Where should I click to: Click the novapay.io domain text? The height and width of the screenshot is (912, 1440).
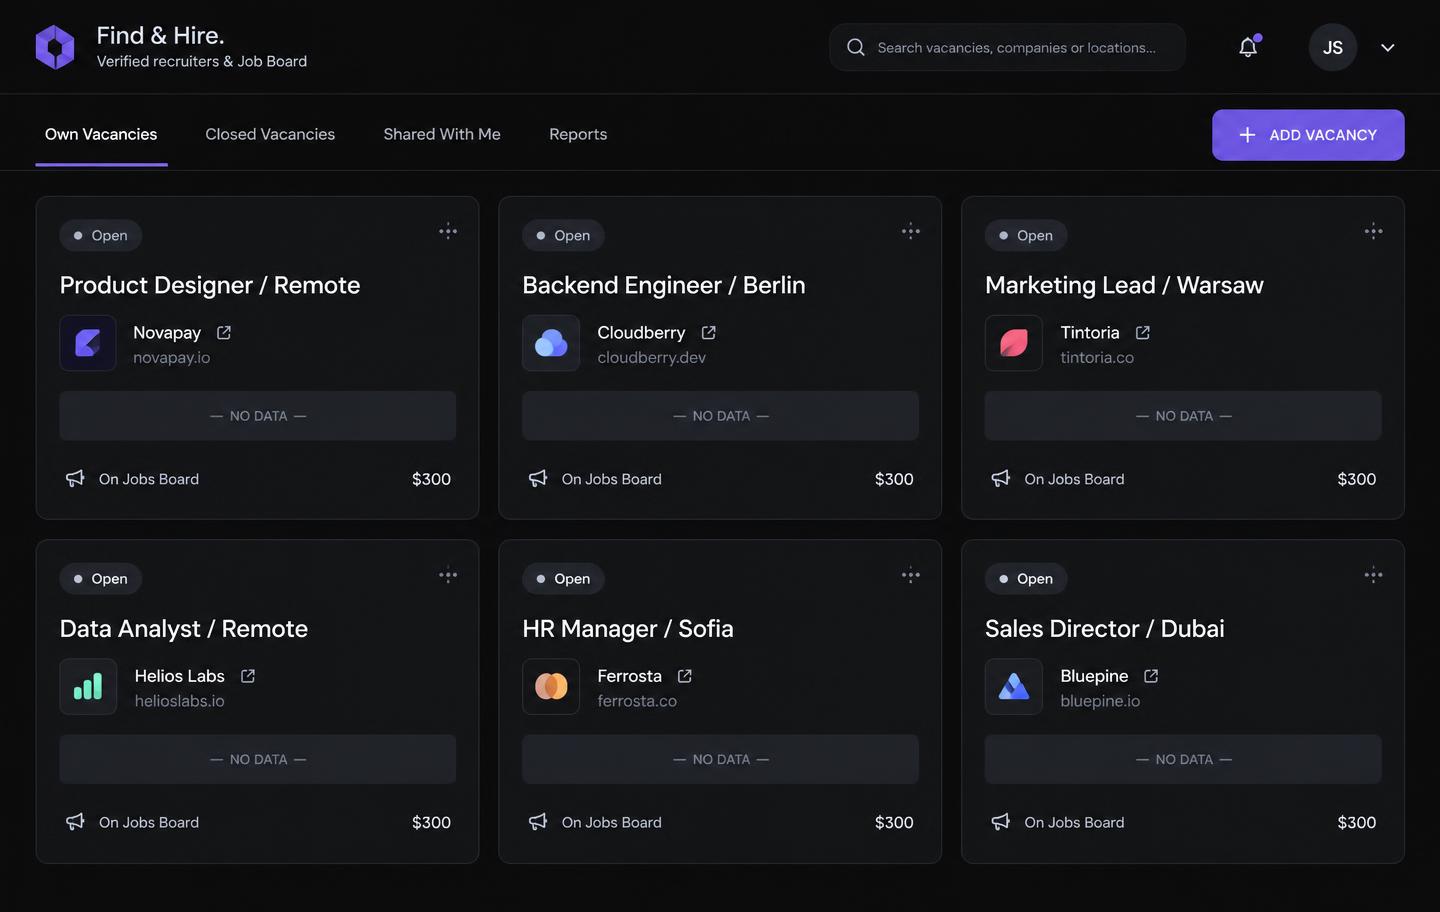[x=172, y=357]
